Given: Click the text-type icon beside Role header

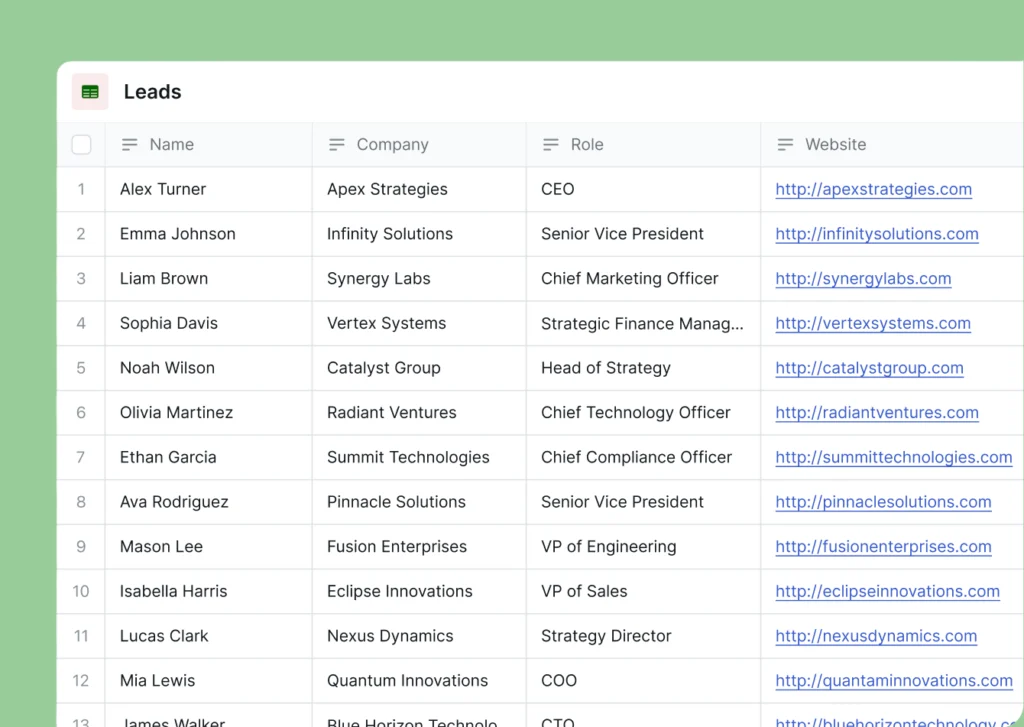Looking at the screenshot, I should pyautogui.click(x=551, y=145).
